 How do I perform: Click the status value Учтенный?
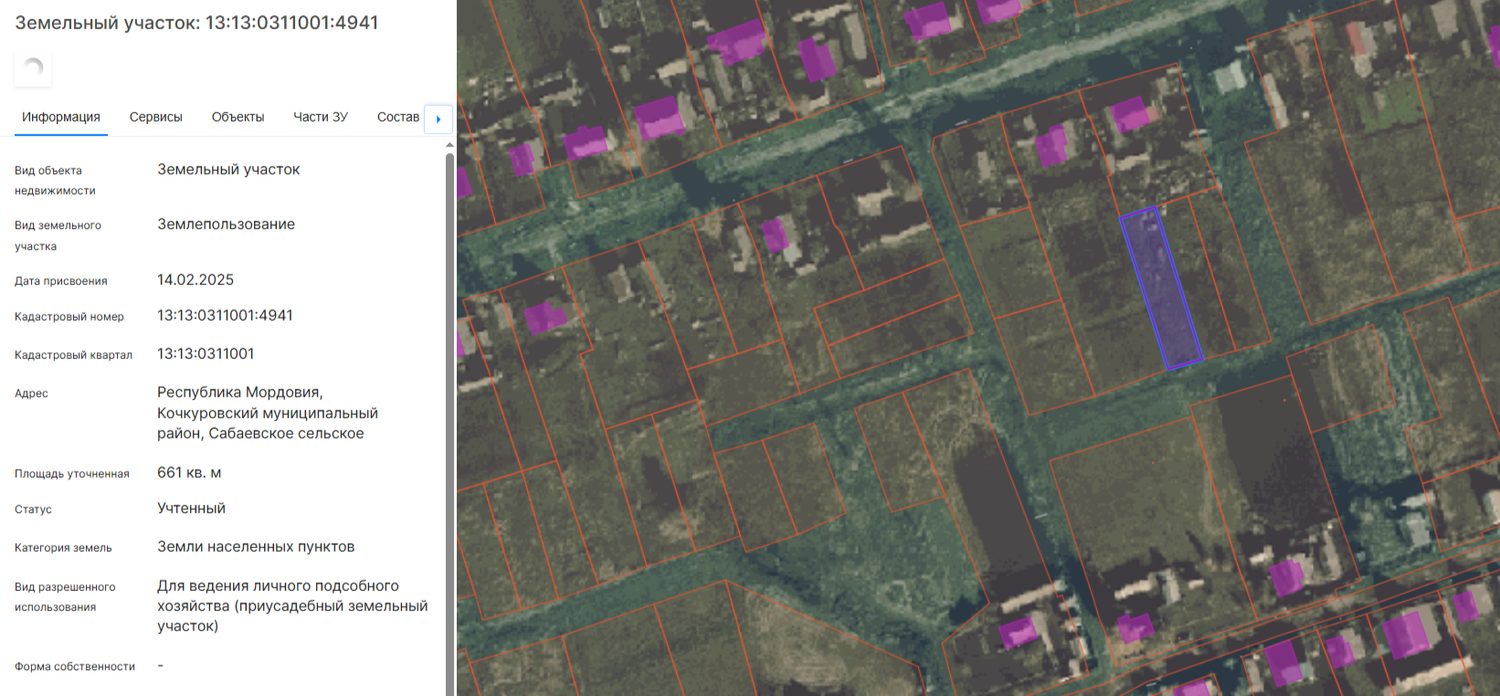(x=191, y=508)
